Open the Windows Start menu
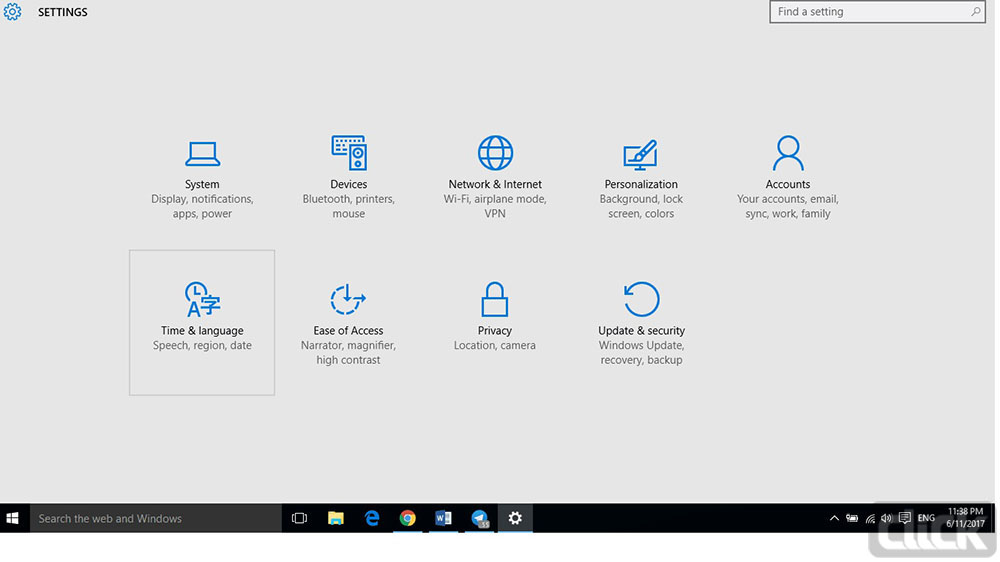Image resolution: width=1000 pixels, height=562 pixels. 14,518
